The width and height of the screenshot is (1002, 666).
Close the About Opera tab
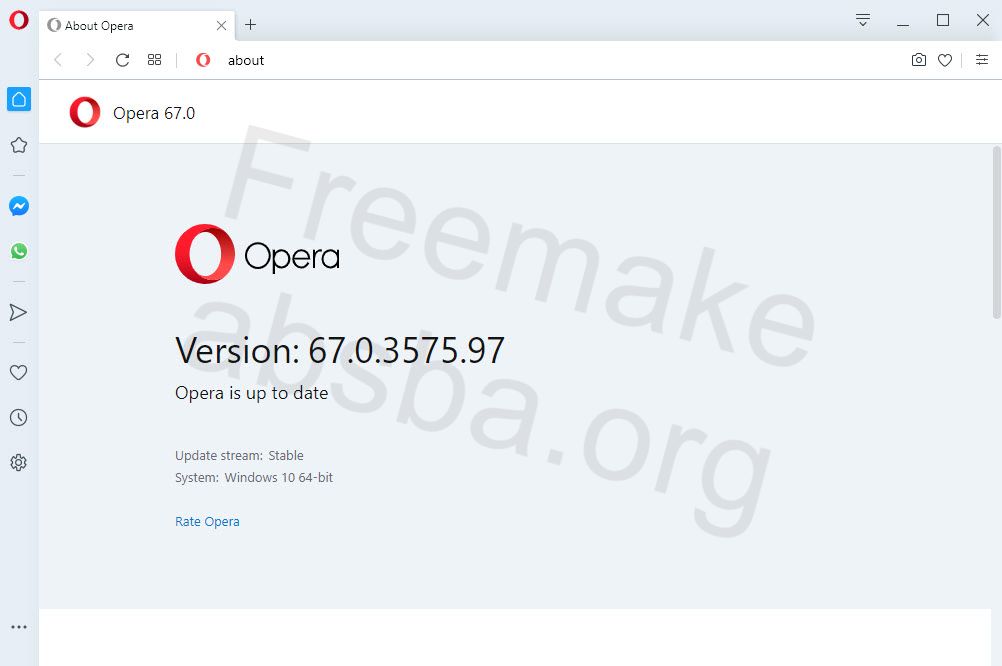pos(221,26)
